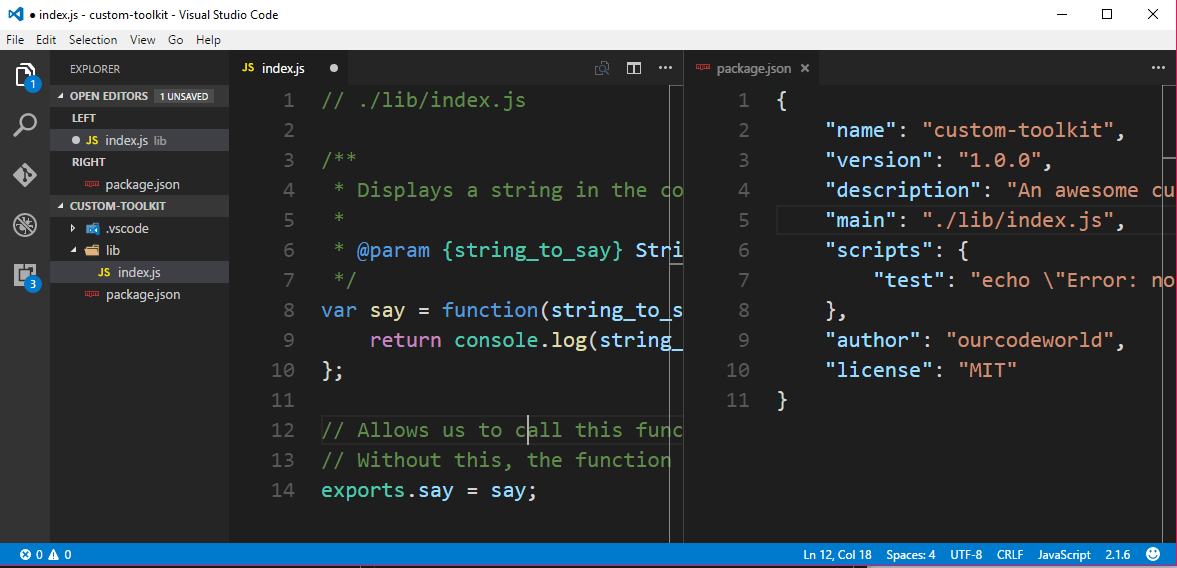Viewport: 1177px width, 568px height.
Task: Open the Search view icon
Action: click(25, 125)
